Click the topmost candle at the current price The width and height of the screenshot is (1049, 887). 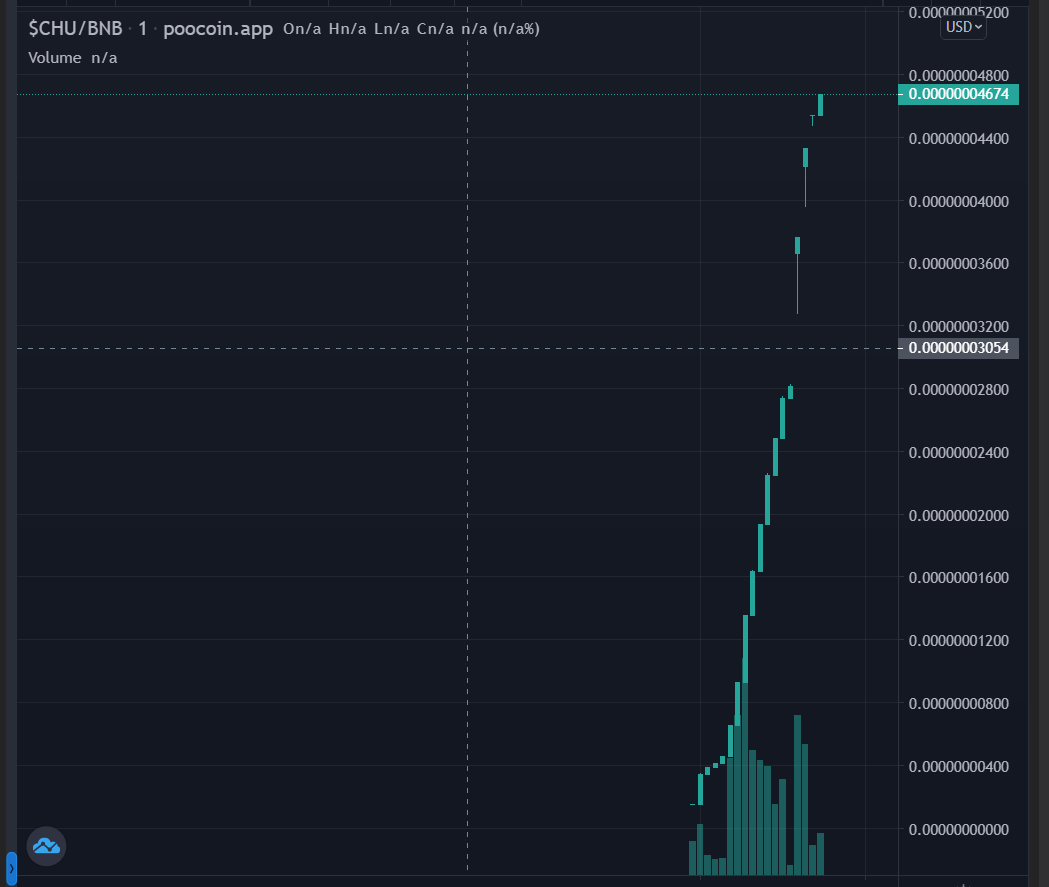[820, 105]
